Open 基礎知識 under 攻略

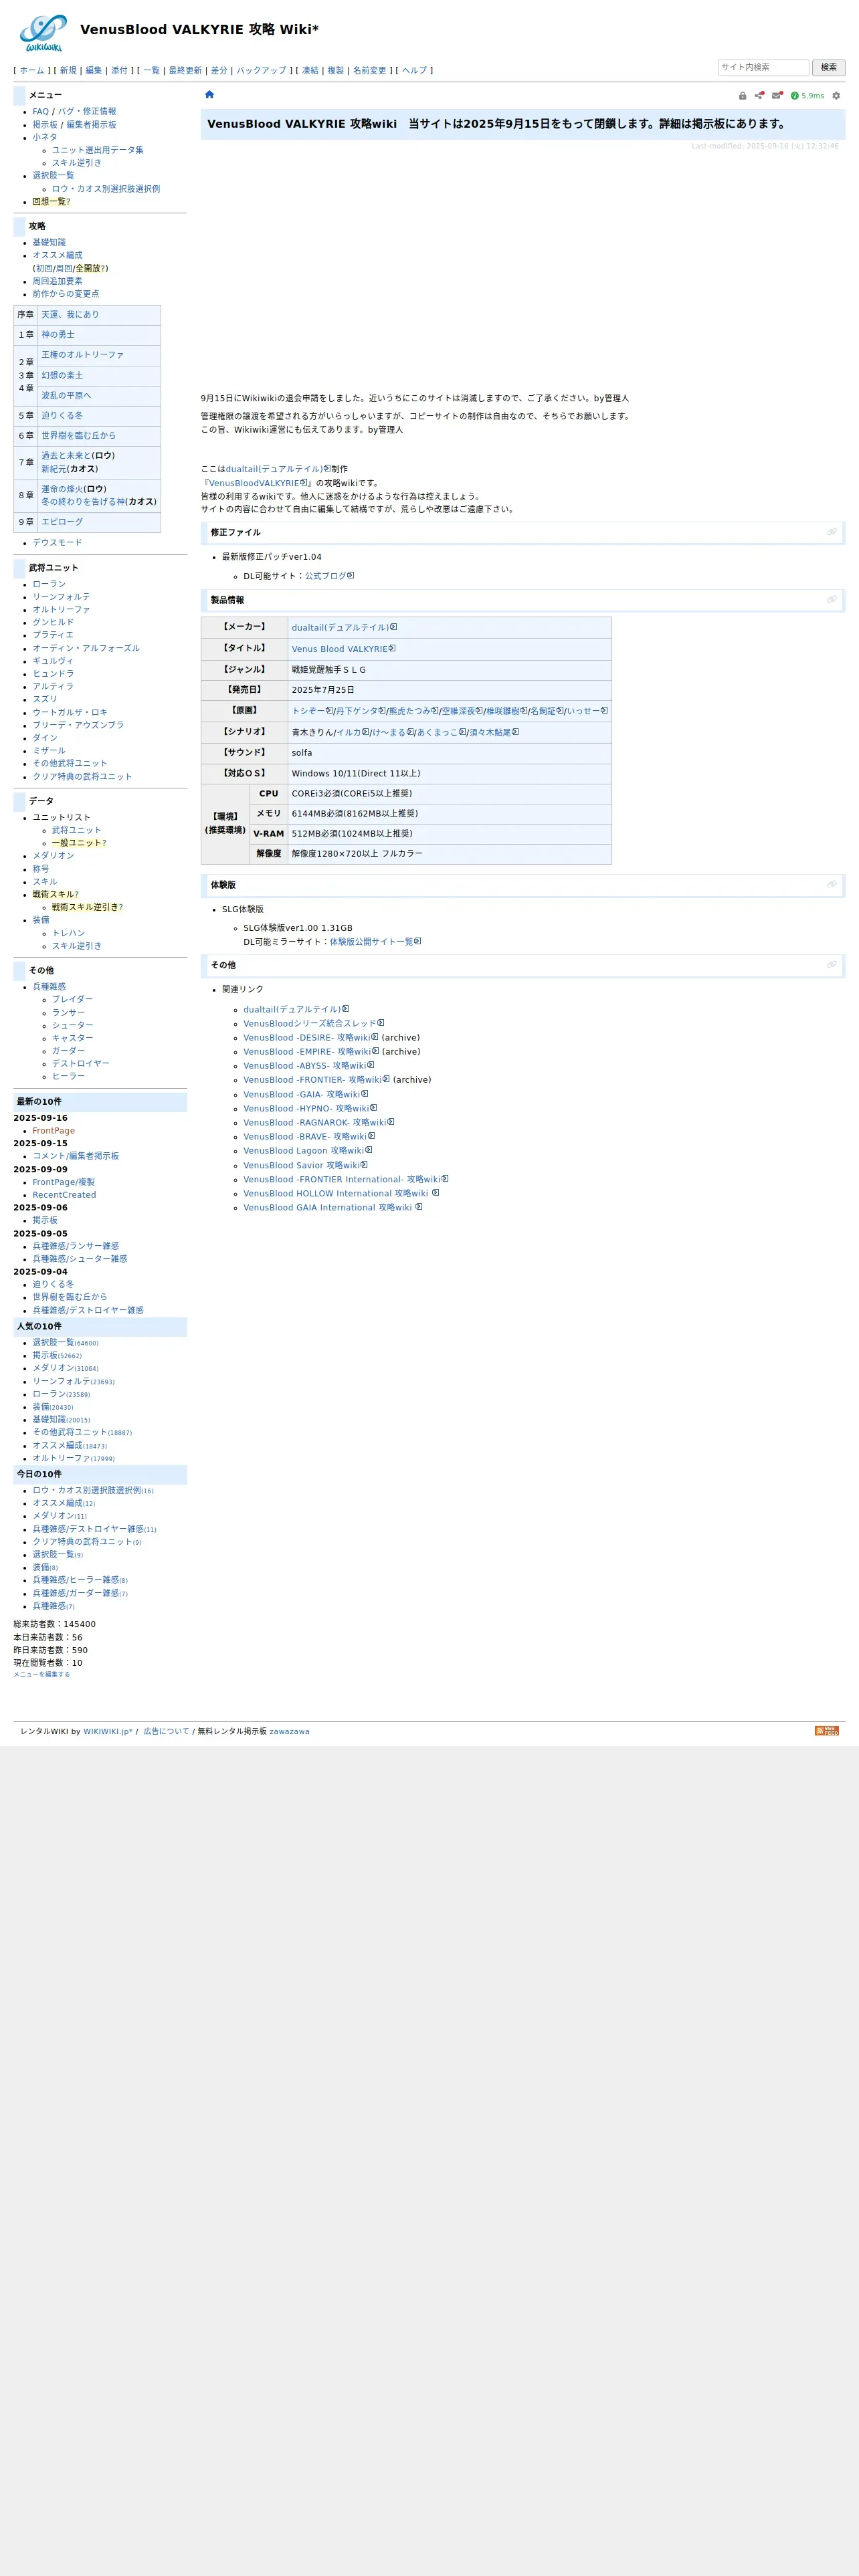tap(49, 242)
